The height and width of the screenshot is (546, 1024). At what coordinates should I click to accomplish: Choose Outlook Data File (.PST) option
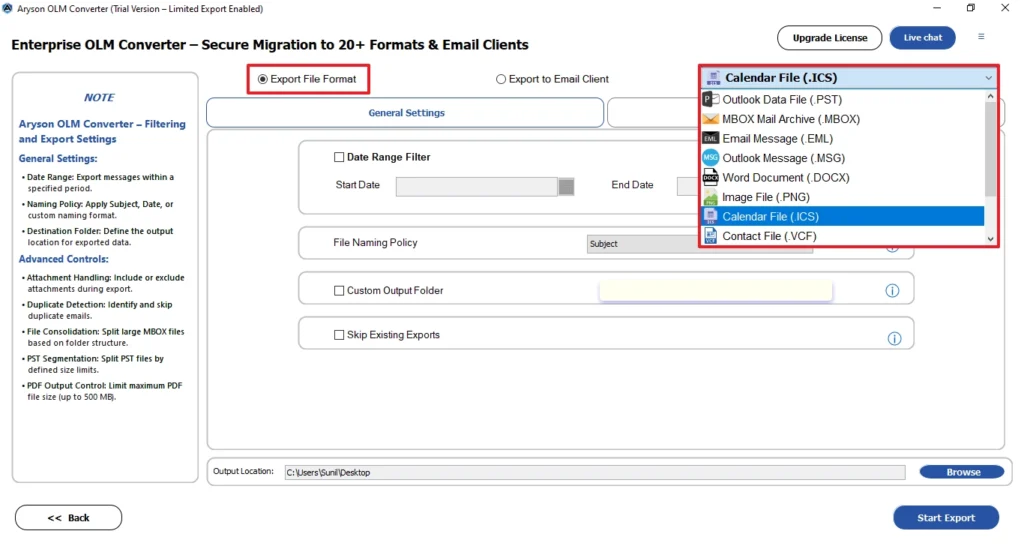pos(842,99)
